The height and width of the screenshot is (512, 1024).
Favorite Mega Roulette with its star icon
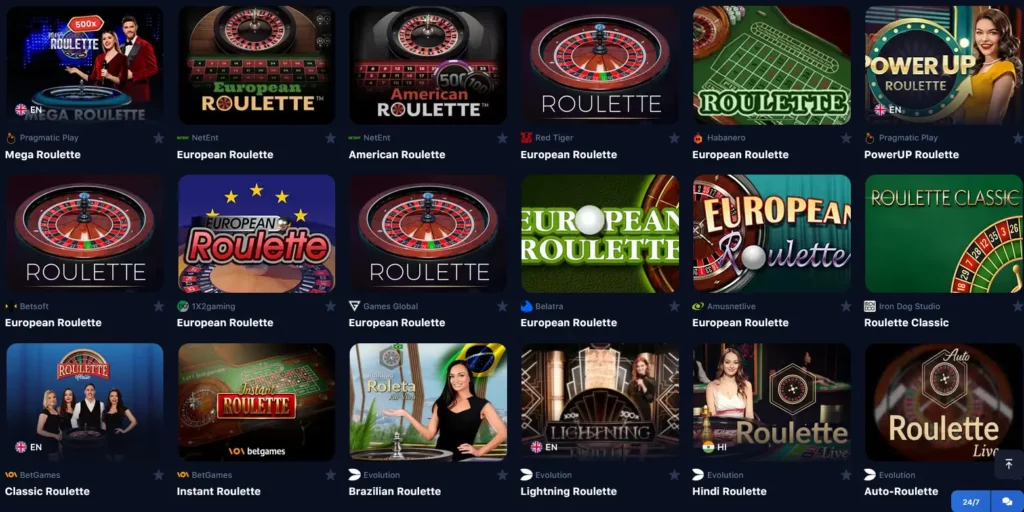158,138
